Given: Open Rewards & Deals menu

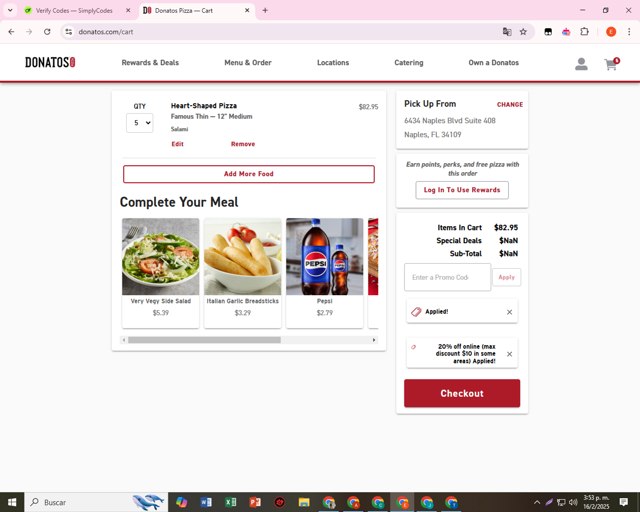Looking at the screenshot, I should pyautogui.click(x=150, y=62).
